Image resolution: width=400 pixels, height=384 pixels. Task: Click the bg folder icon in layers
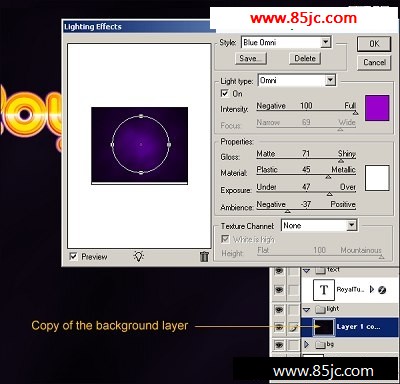coord(320,344)
